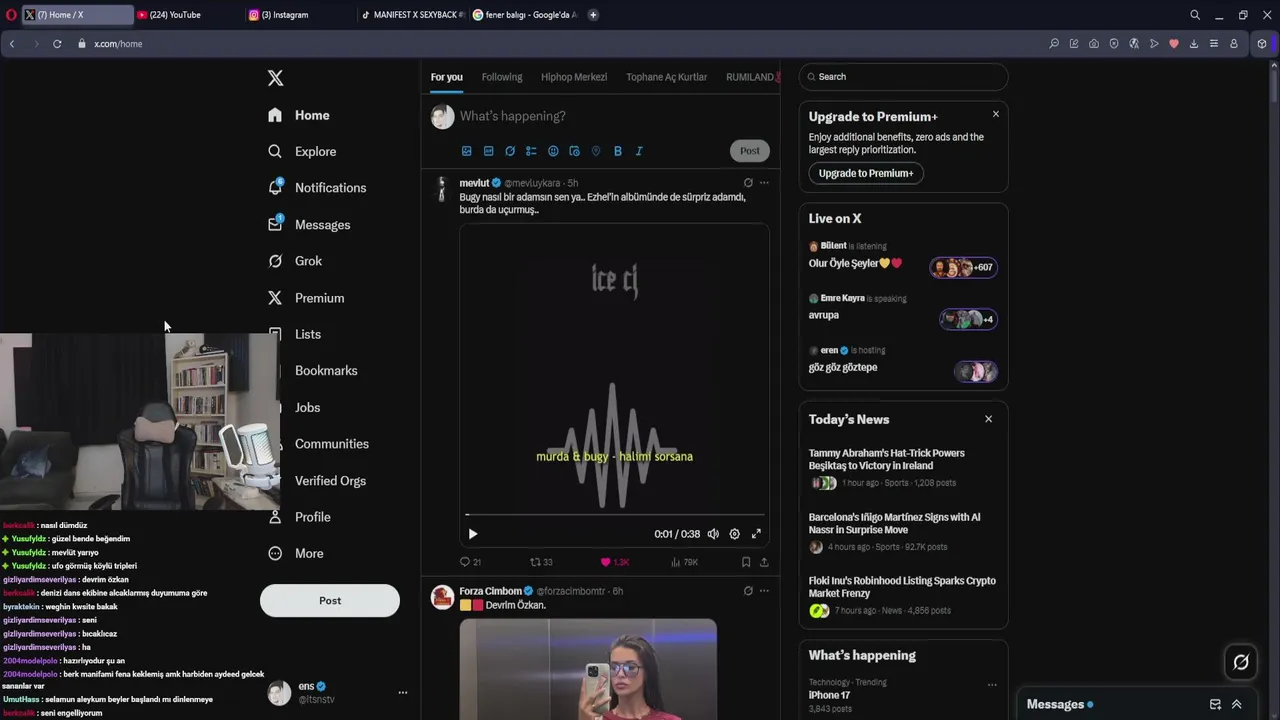
Task: Open options for the iPhone 17 trend
Action: click(992, 685)
